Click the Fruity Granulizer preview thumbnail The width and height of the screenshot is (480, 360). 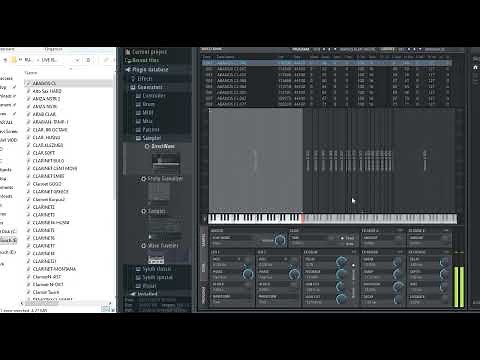click(x=159, y=193)
